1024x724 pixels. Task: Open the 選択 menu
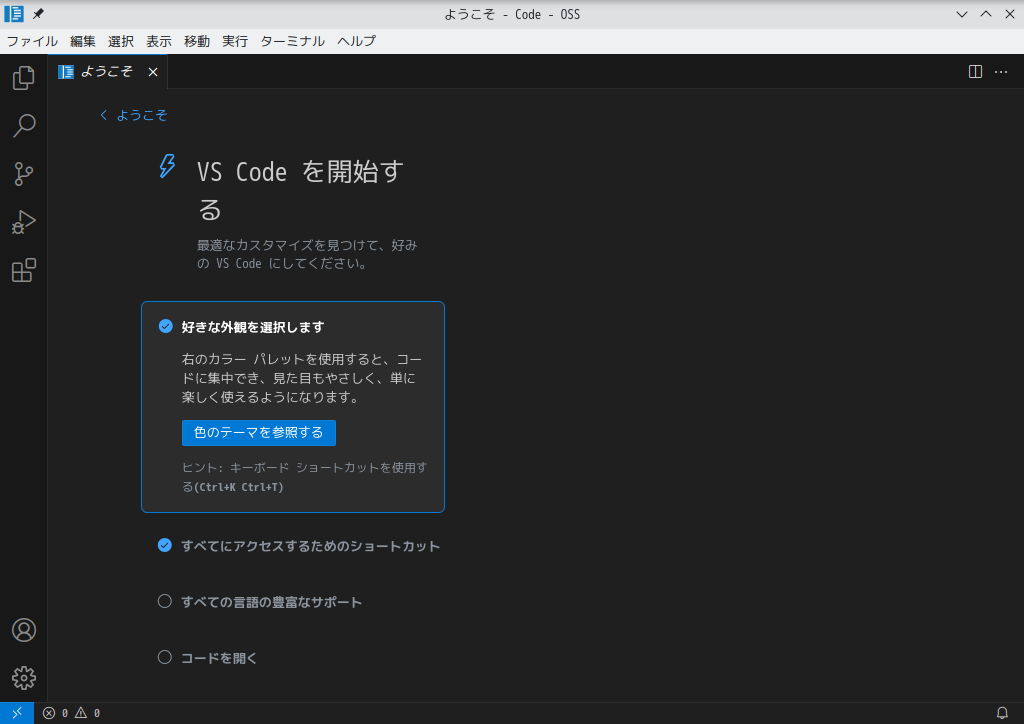pyautogui.click(x=121, y=41)
